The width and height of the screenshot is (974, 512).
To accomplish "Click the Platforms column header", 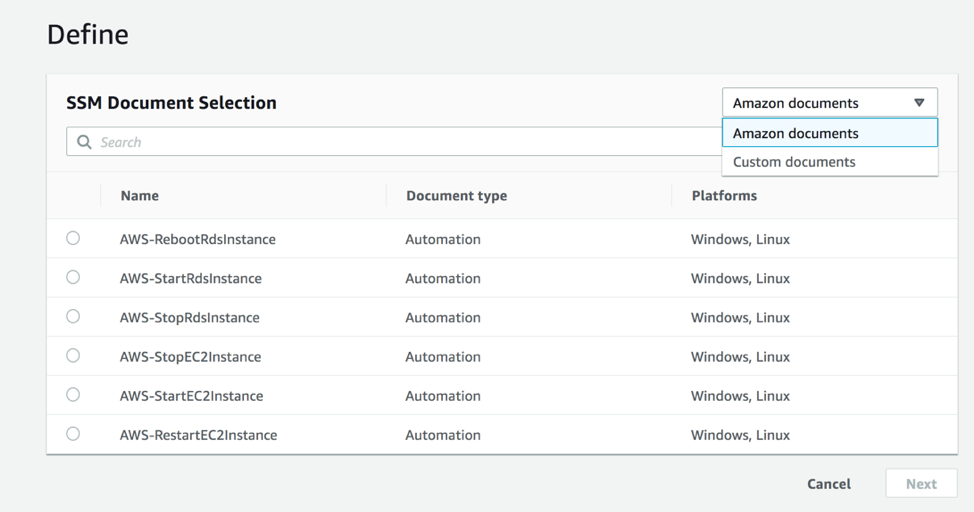I will (x=724, y=196).
